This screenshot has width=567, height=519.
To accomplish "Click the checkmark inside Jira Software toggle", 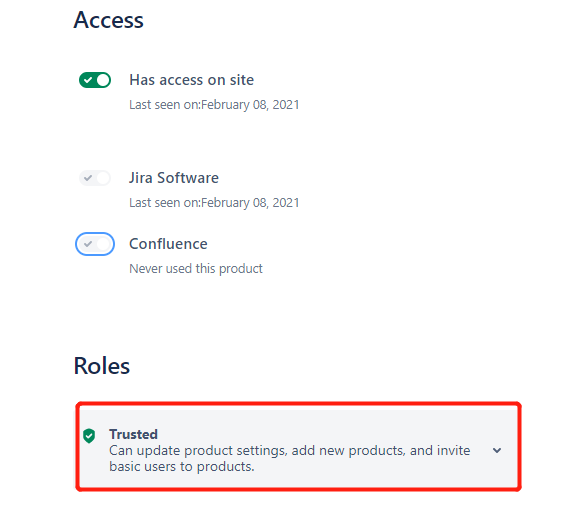I will coord(88,178).
